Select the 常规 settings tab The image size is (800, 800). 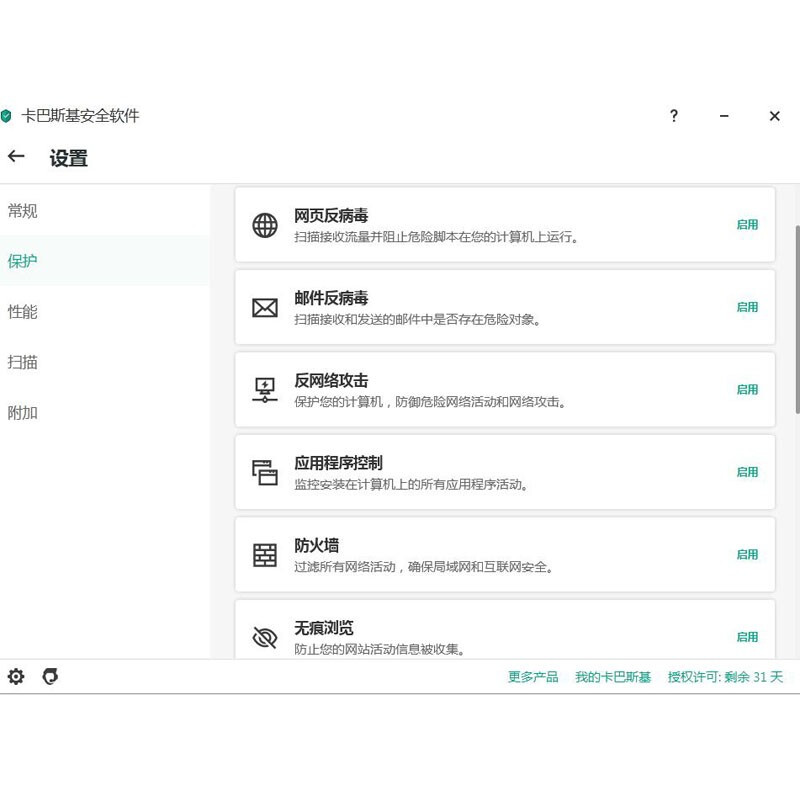(105, 211)
